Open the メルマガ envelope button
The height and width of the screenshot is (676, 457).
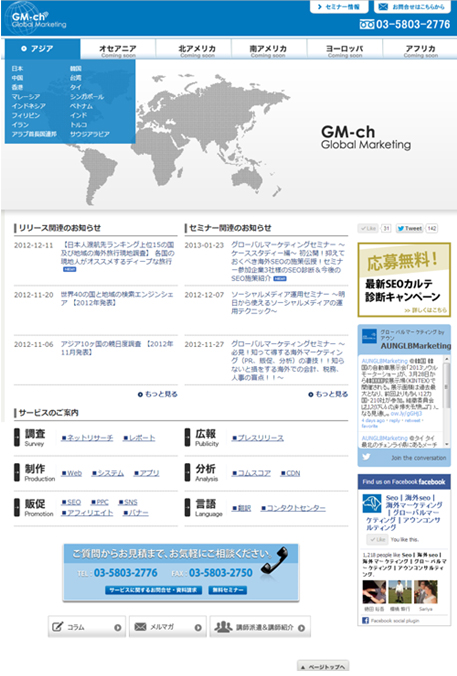168,627
